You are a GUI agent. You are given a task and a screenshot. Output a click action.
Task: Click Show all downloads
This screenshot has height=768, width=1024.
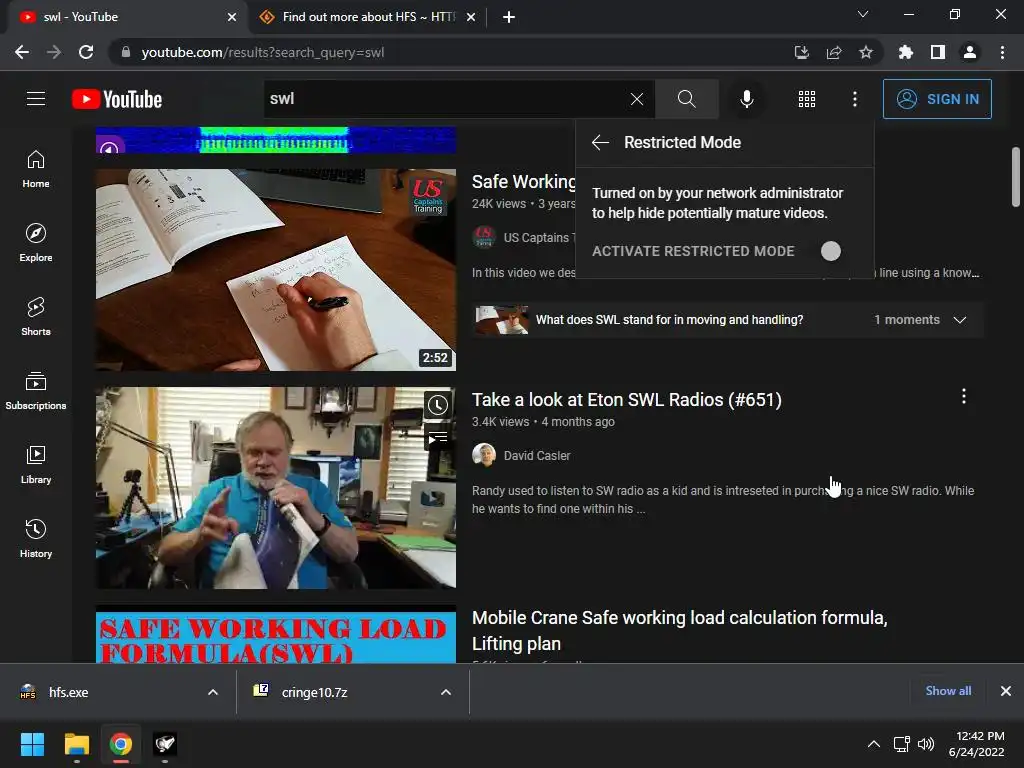click(x=948, y=691)
